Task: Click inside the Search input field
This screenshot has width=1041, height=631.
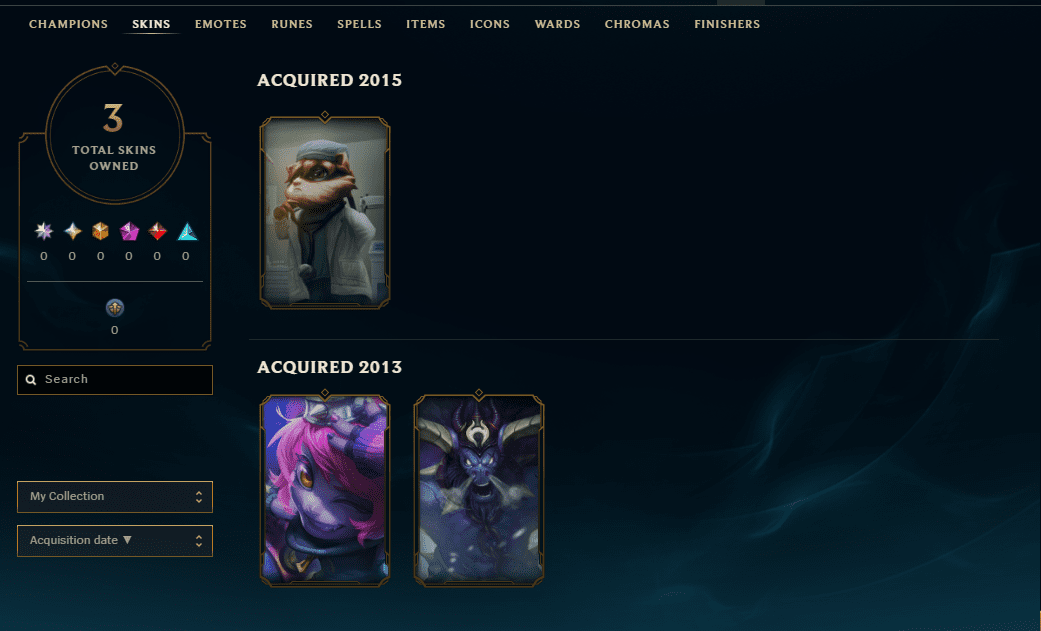Action: [x=115, y=380]
